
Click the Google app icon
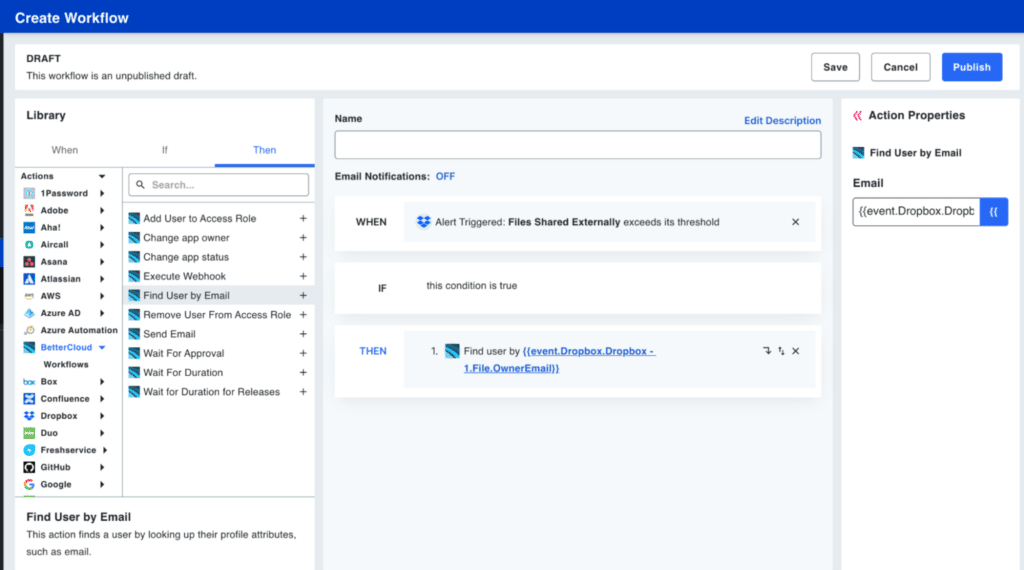click(29, 484)
